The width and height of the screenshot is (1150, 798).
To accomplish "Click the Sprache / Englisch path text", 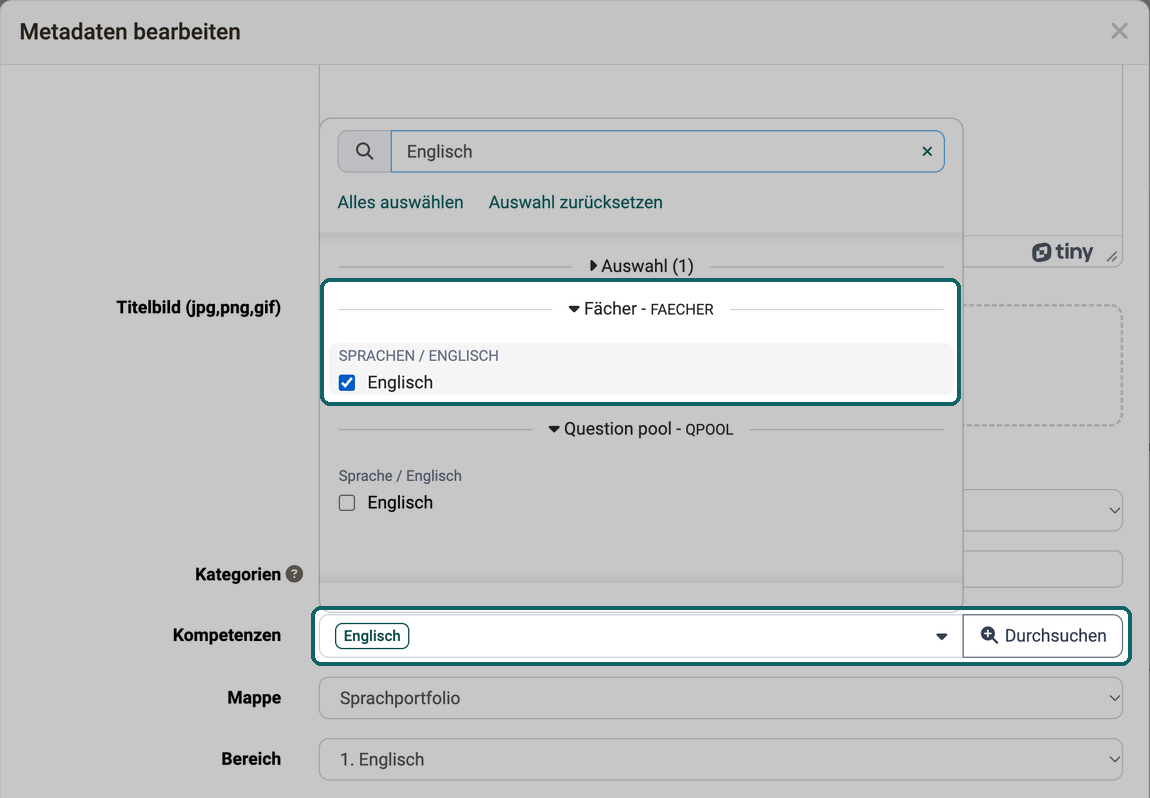I will (x=400, y=476).
